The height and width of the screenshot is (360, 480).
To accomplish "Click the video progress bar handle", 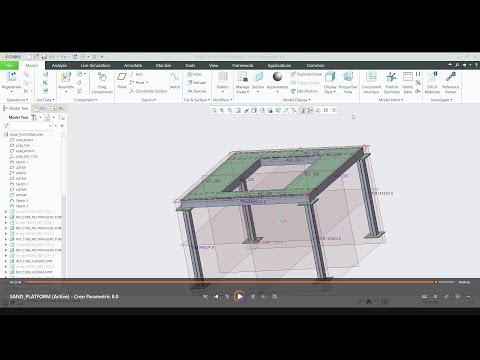I will pos(436,282).
